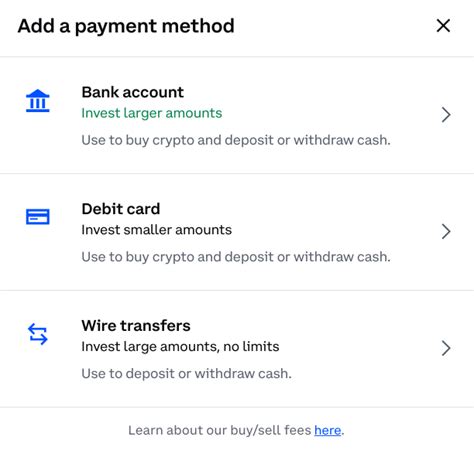Click the Debit card description about buying crypto
This screenshot has width=474, height=450.
tap(236, 257)
